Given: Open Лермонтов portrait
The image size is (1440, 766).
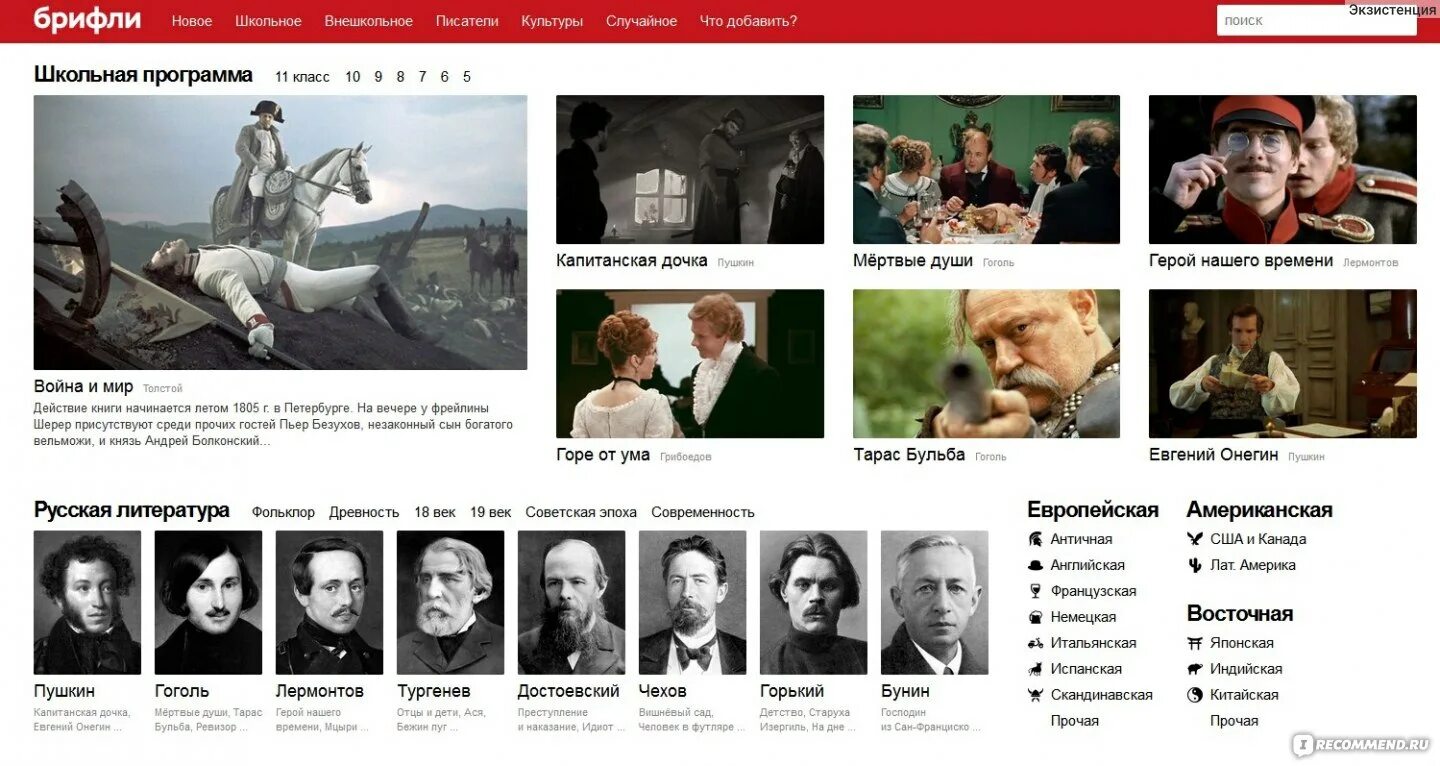Looking at the screenshot, I should [329, 602].
